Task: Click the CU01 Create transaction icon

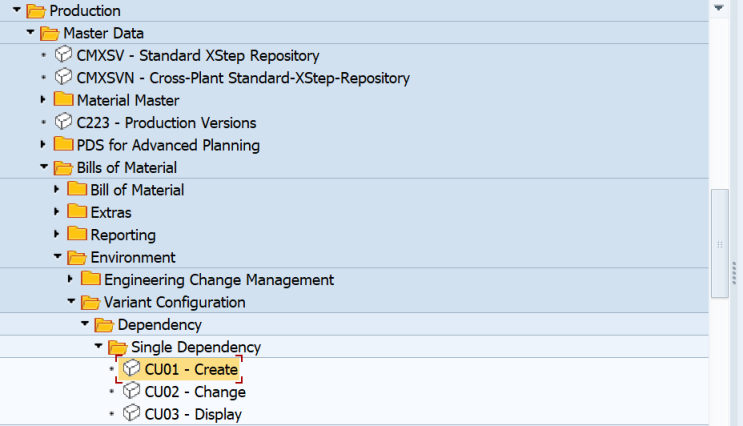Action: click(131, 368)
